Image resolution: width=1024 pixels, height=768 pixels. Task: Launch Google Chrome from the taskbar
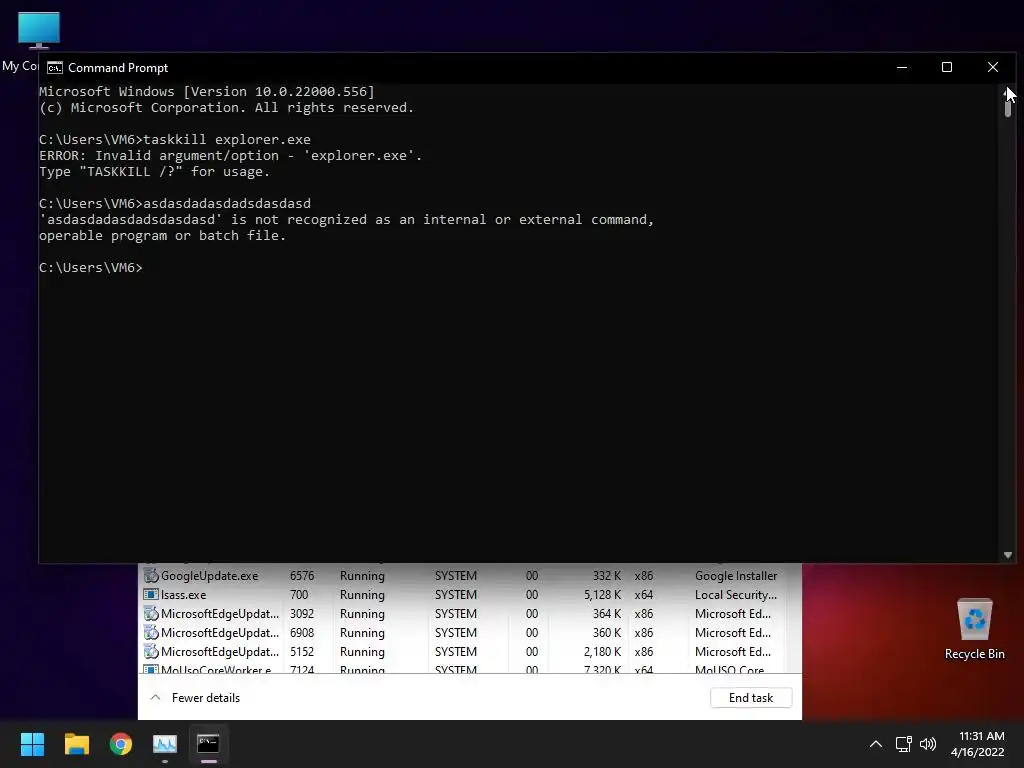121,744
